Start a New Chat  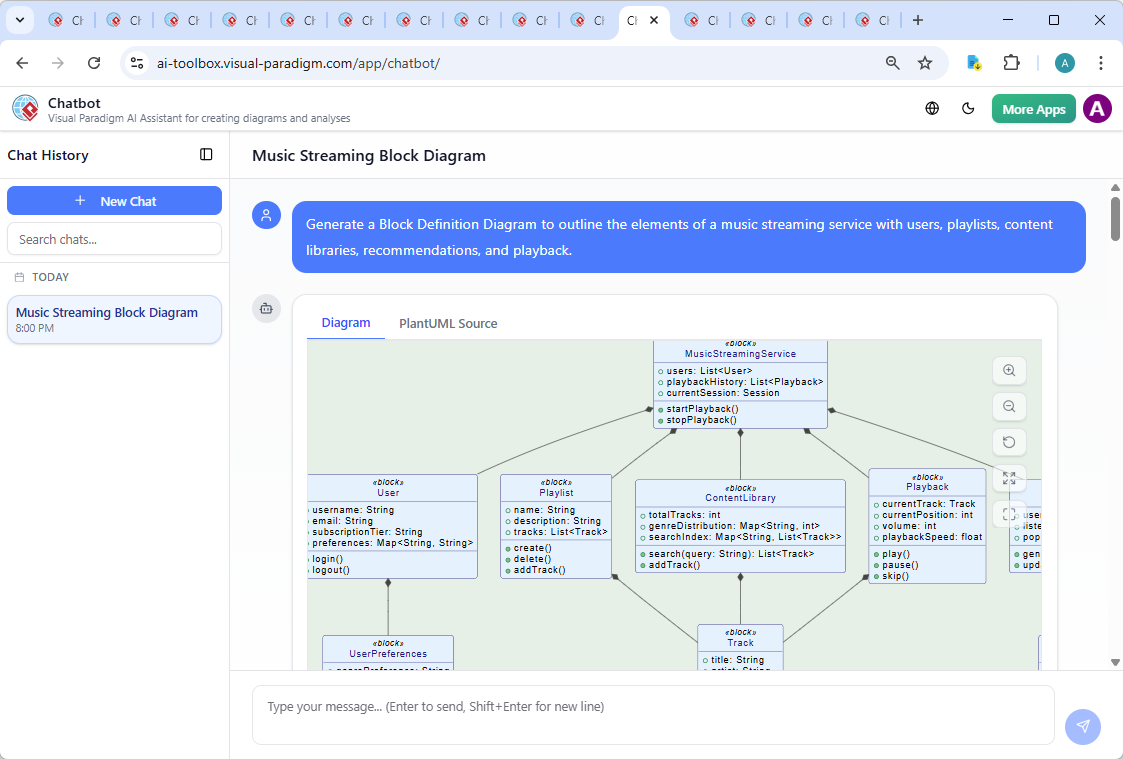point(114,200)
